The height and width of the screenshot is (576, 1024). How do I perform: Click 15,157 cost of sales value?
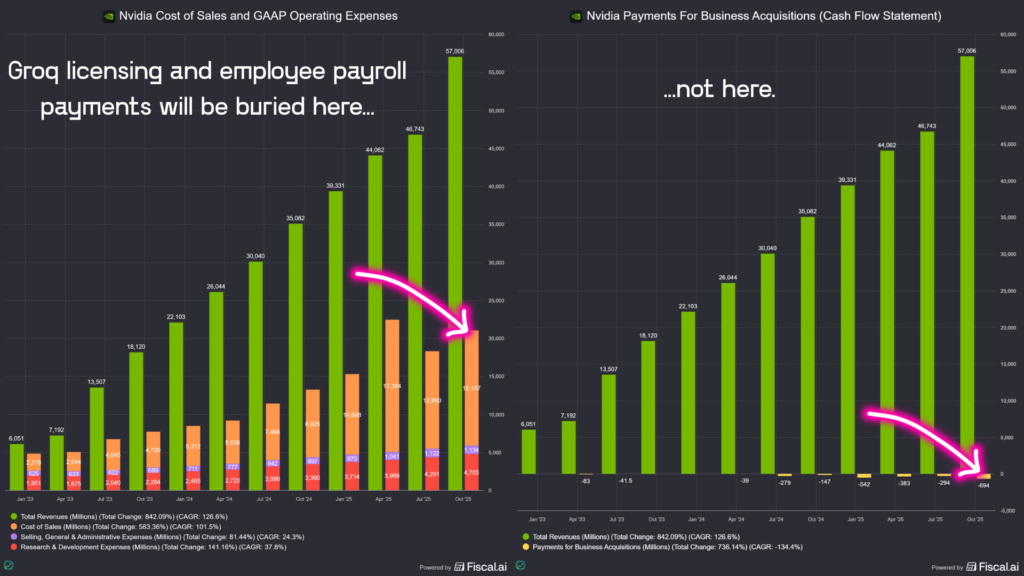(x=472, y=388)
